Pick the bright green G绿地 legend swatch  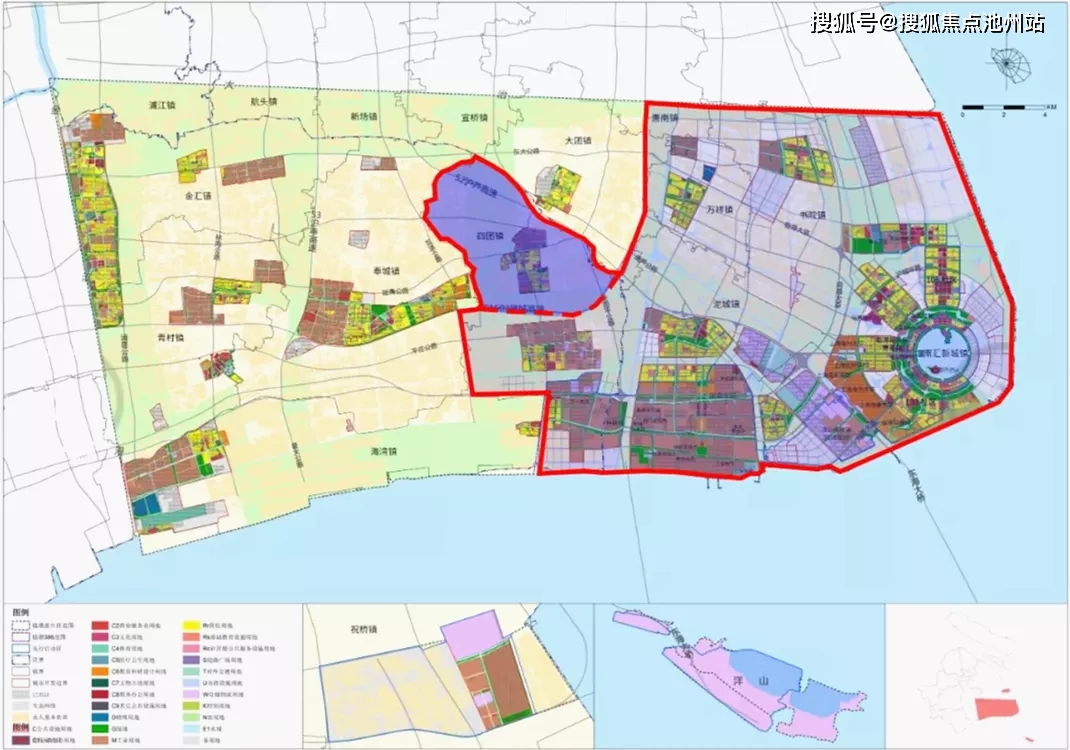click(x=100, y=729)
